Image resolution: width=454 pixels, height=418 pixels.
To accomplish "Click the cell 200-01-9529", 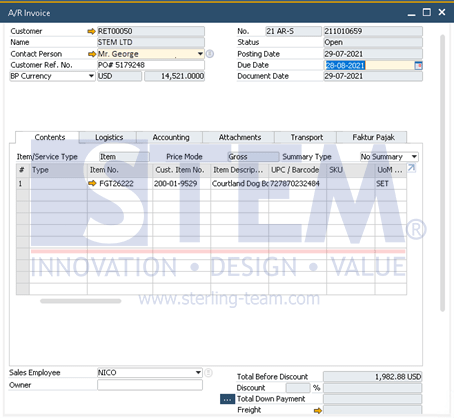I will coord(181,184).
